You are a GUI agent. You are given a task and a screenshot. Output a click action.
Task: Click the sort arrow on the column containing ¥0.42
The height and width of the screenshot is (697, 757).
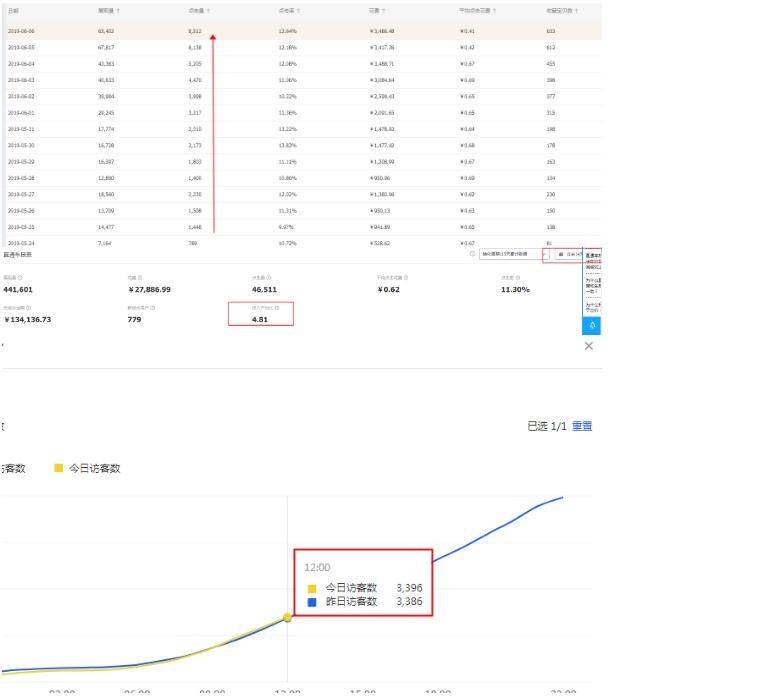pyautogui.click(x=494, y=11)
